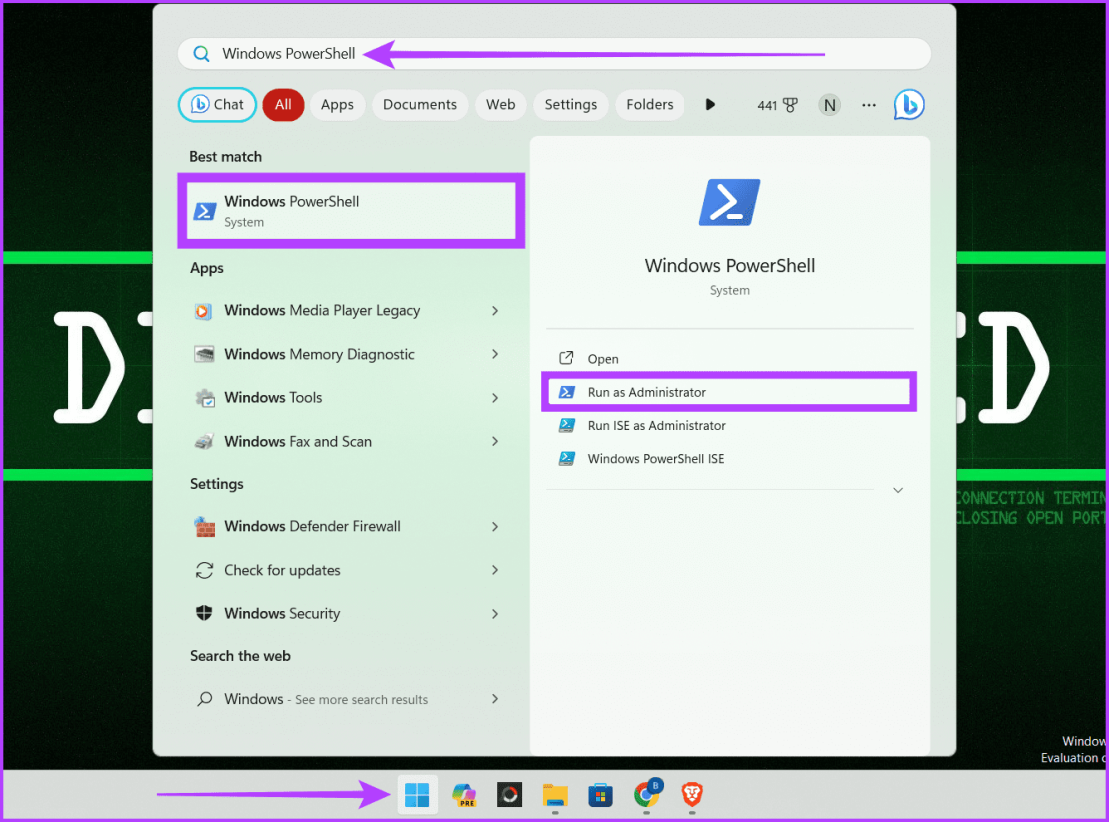Expand the Windows Tools result chevron
1109x822 pixels.
point(494,397)
